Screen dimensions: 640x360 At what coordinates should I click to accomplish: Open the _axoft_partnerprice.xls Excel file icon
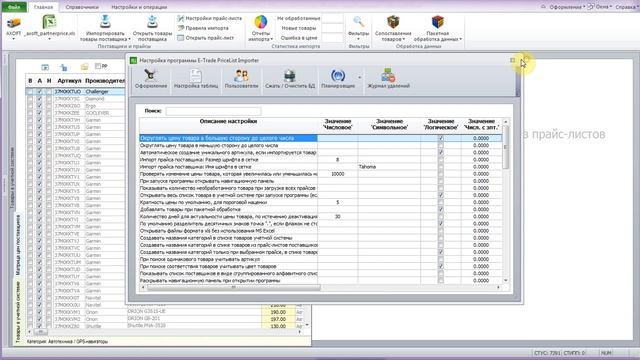(49, 23)
